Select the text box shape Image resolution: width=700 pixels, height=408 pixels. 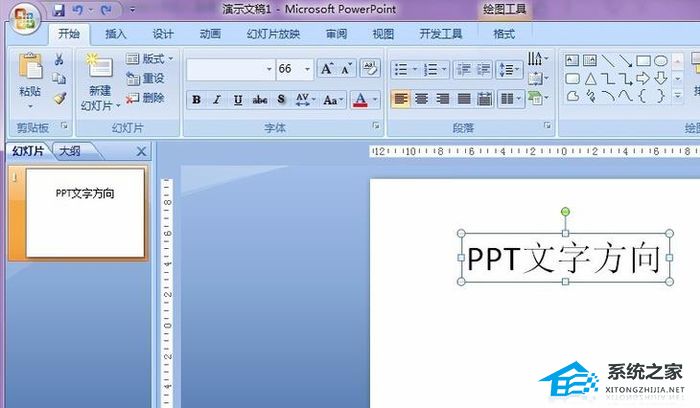coord(572,60)
